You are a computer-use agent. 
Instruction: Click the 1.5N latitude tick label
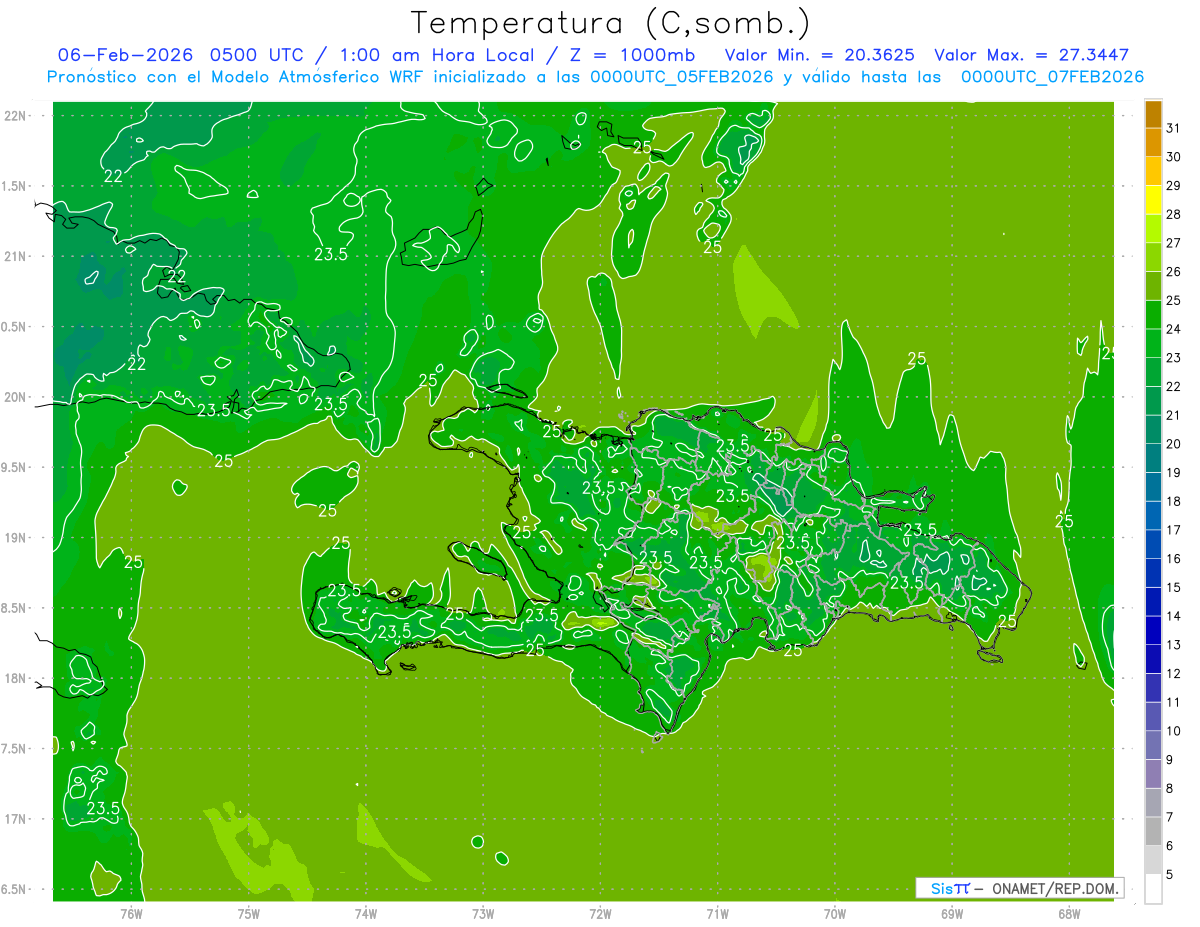pos(15,186)
